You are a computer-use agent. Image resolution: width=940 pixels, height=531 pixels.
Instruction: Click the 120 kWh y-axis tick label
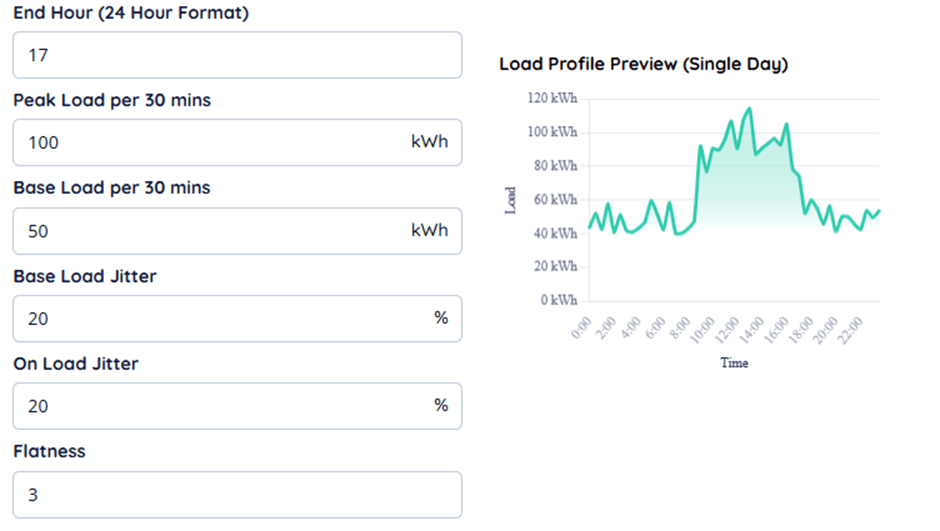(x=551, y=99)
